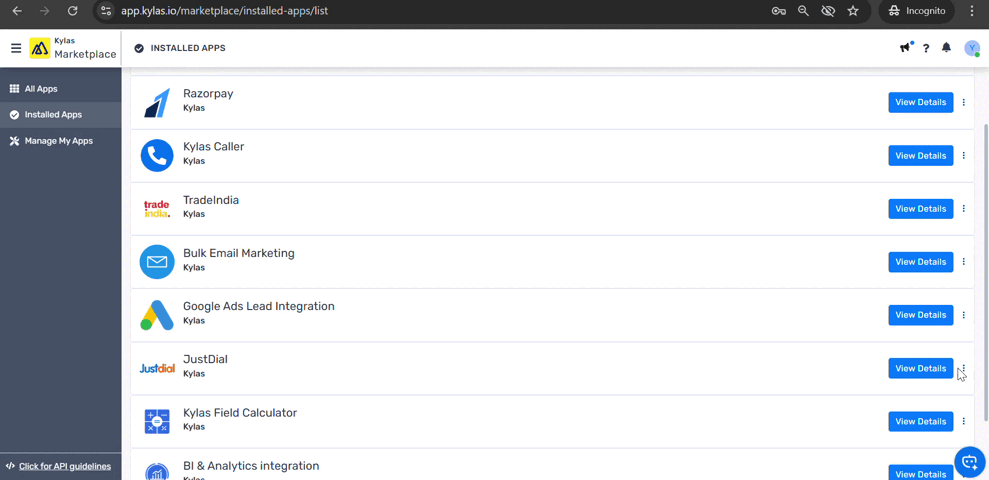
Task: Go to All Apps
Action: tap(61, 89)
